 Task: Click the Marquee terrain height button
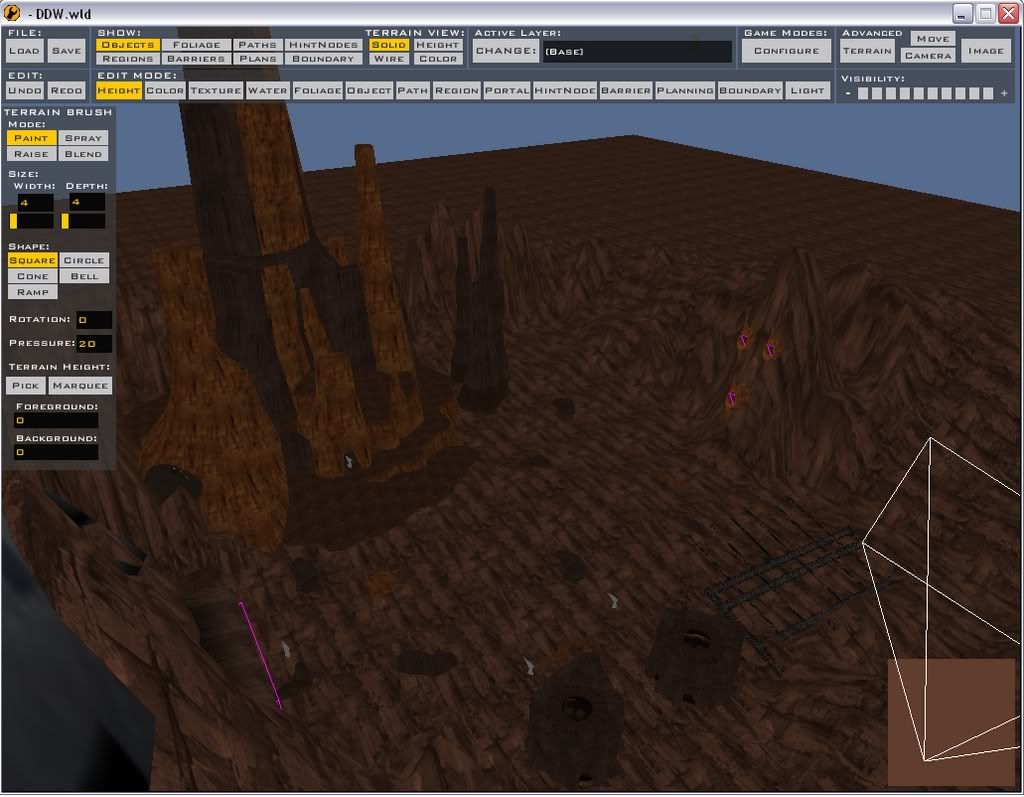tap(80, 386)
